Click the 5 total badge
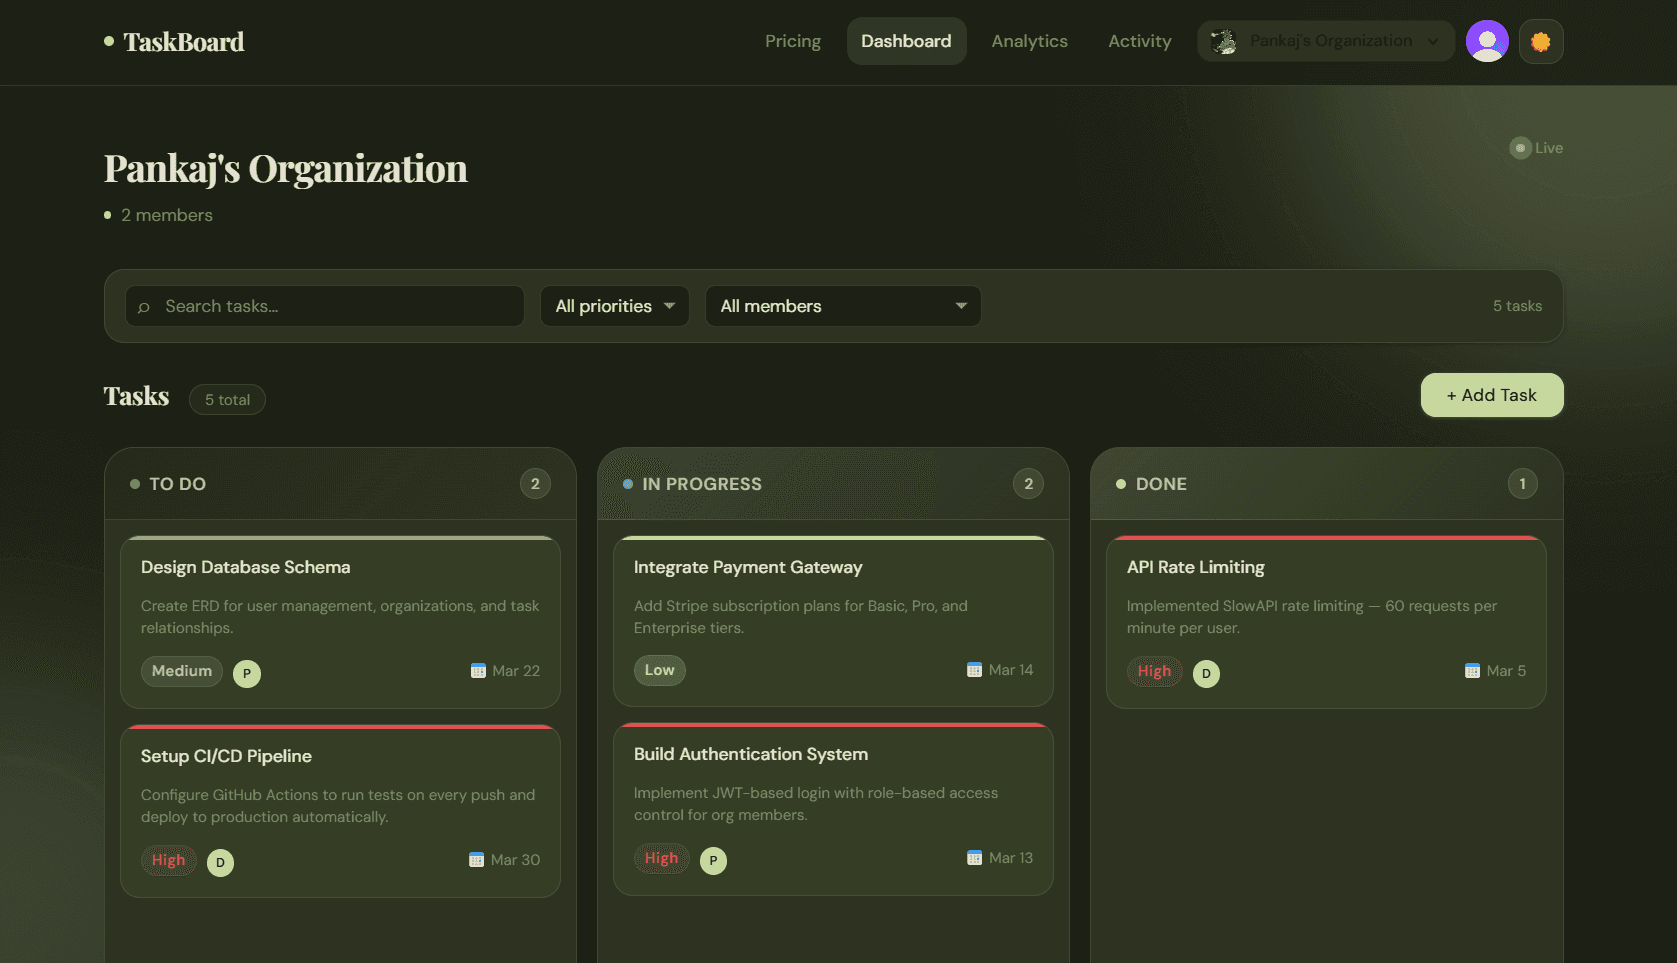Screen dimensions: 1677x963 pos(227,400)
